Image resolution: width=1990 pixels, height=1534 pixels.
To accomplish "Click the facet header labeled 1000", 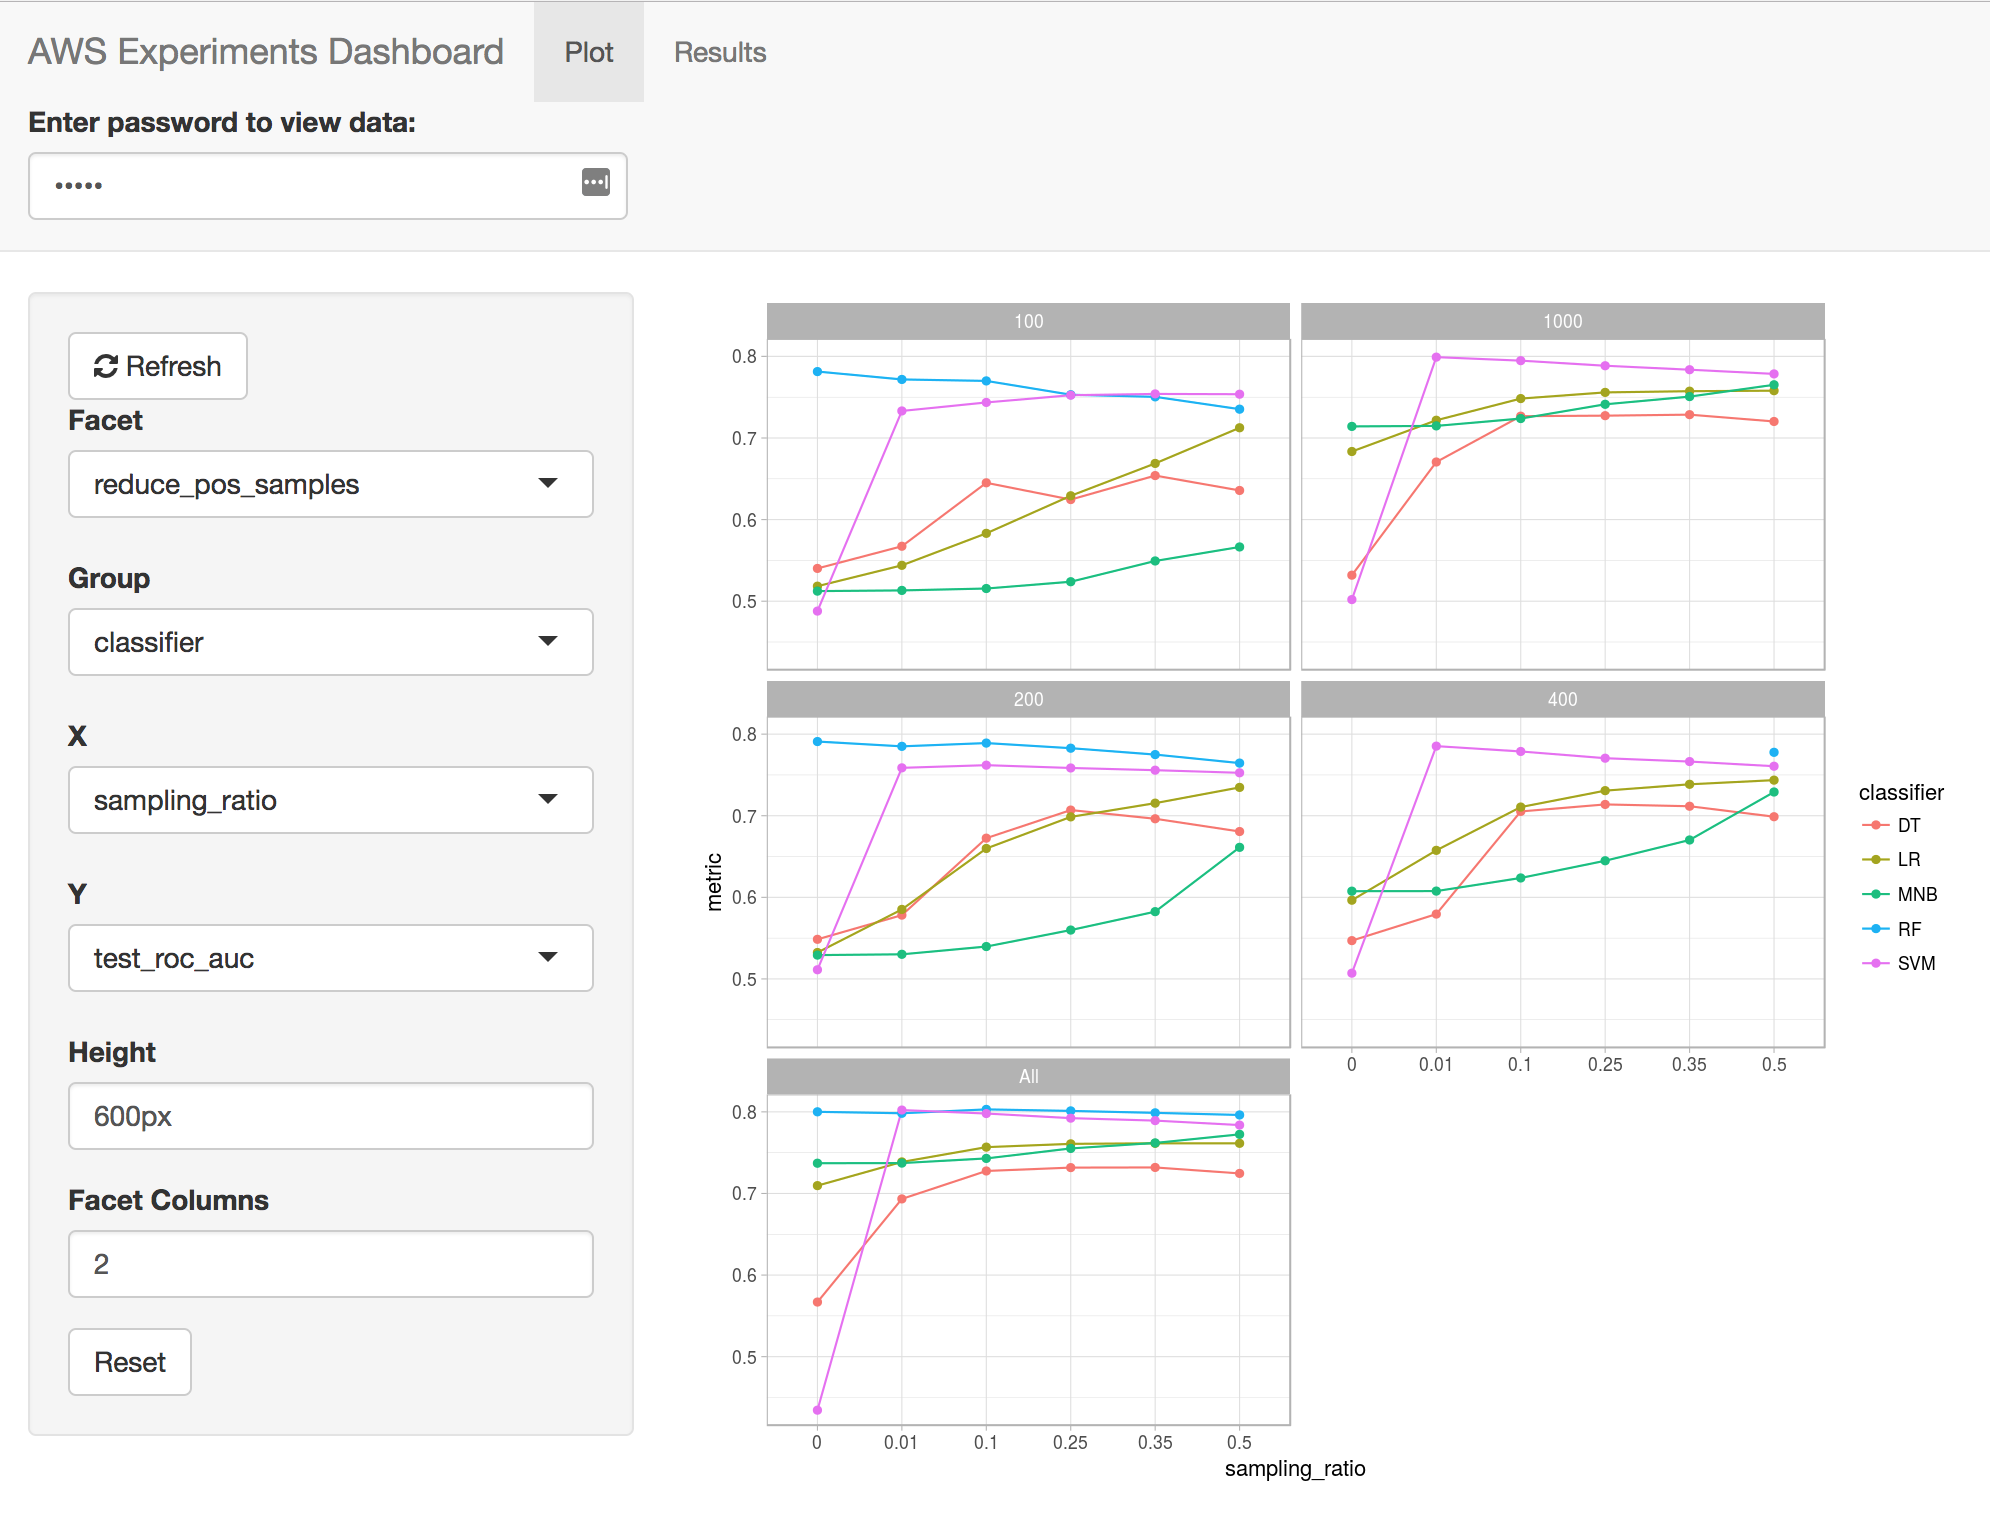I will click(1562, 321).
